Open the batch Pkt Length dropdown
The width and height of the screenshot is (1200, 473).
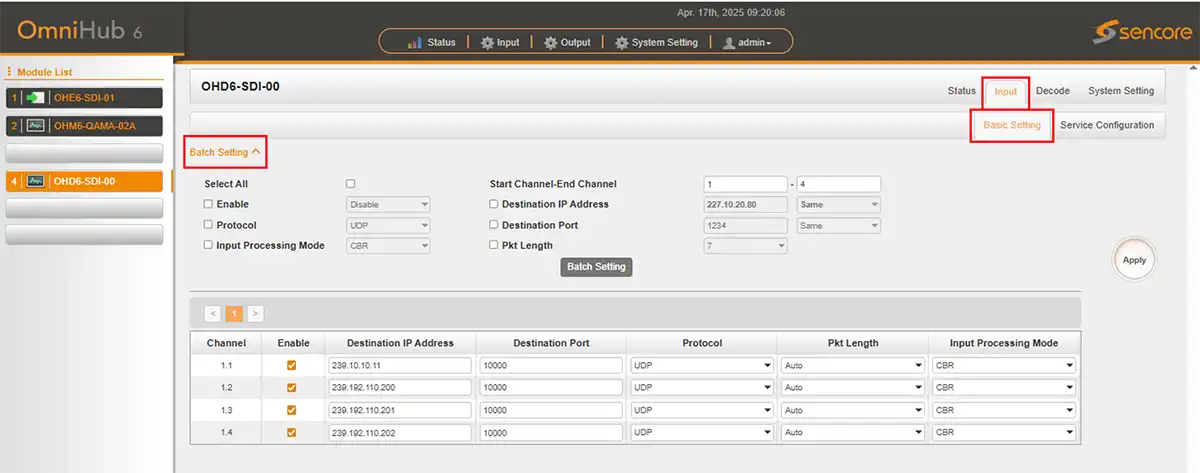click(746, 246)
